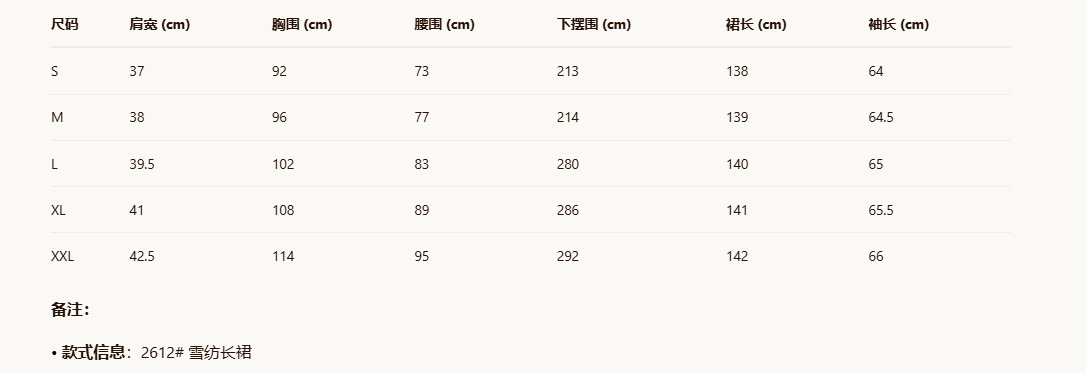Click the XL size row label
Screen dimensions: 1086x373
[x=58, y=210]
